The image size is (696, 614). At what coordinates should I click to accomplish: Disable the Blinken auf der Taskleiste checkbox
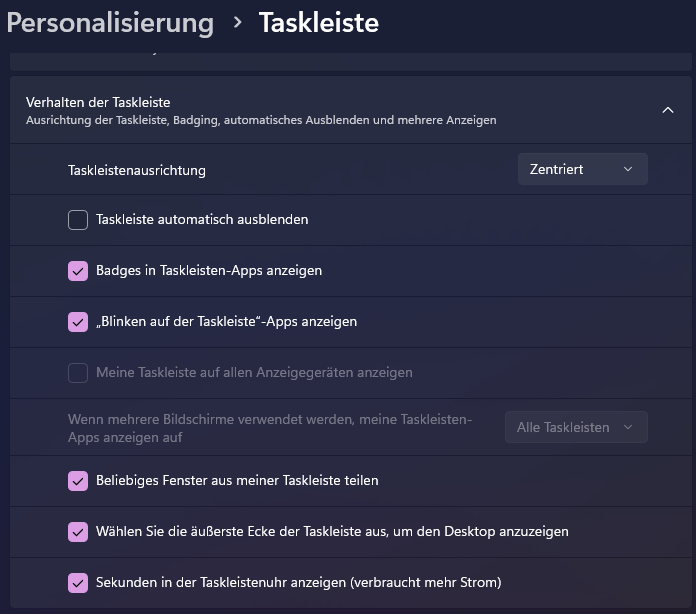(x=78, y=322)
